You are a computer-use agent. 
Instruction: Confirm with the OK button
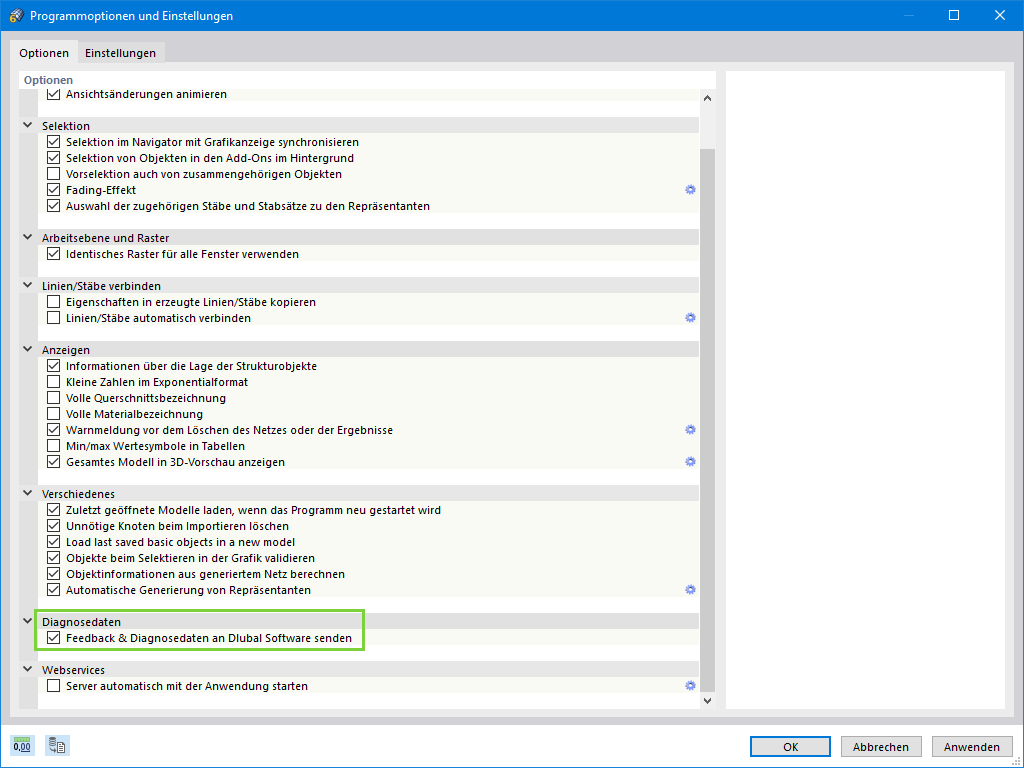790,746
